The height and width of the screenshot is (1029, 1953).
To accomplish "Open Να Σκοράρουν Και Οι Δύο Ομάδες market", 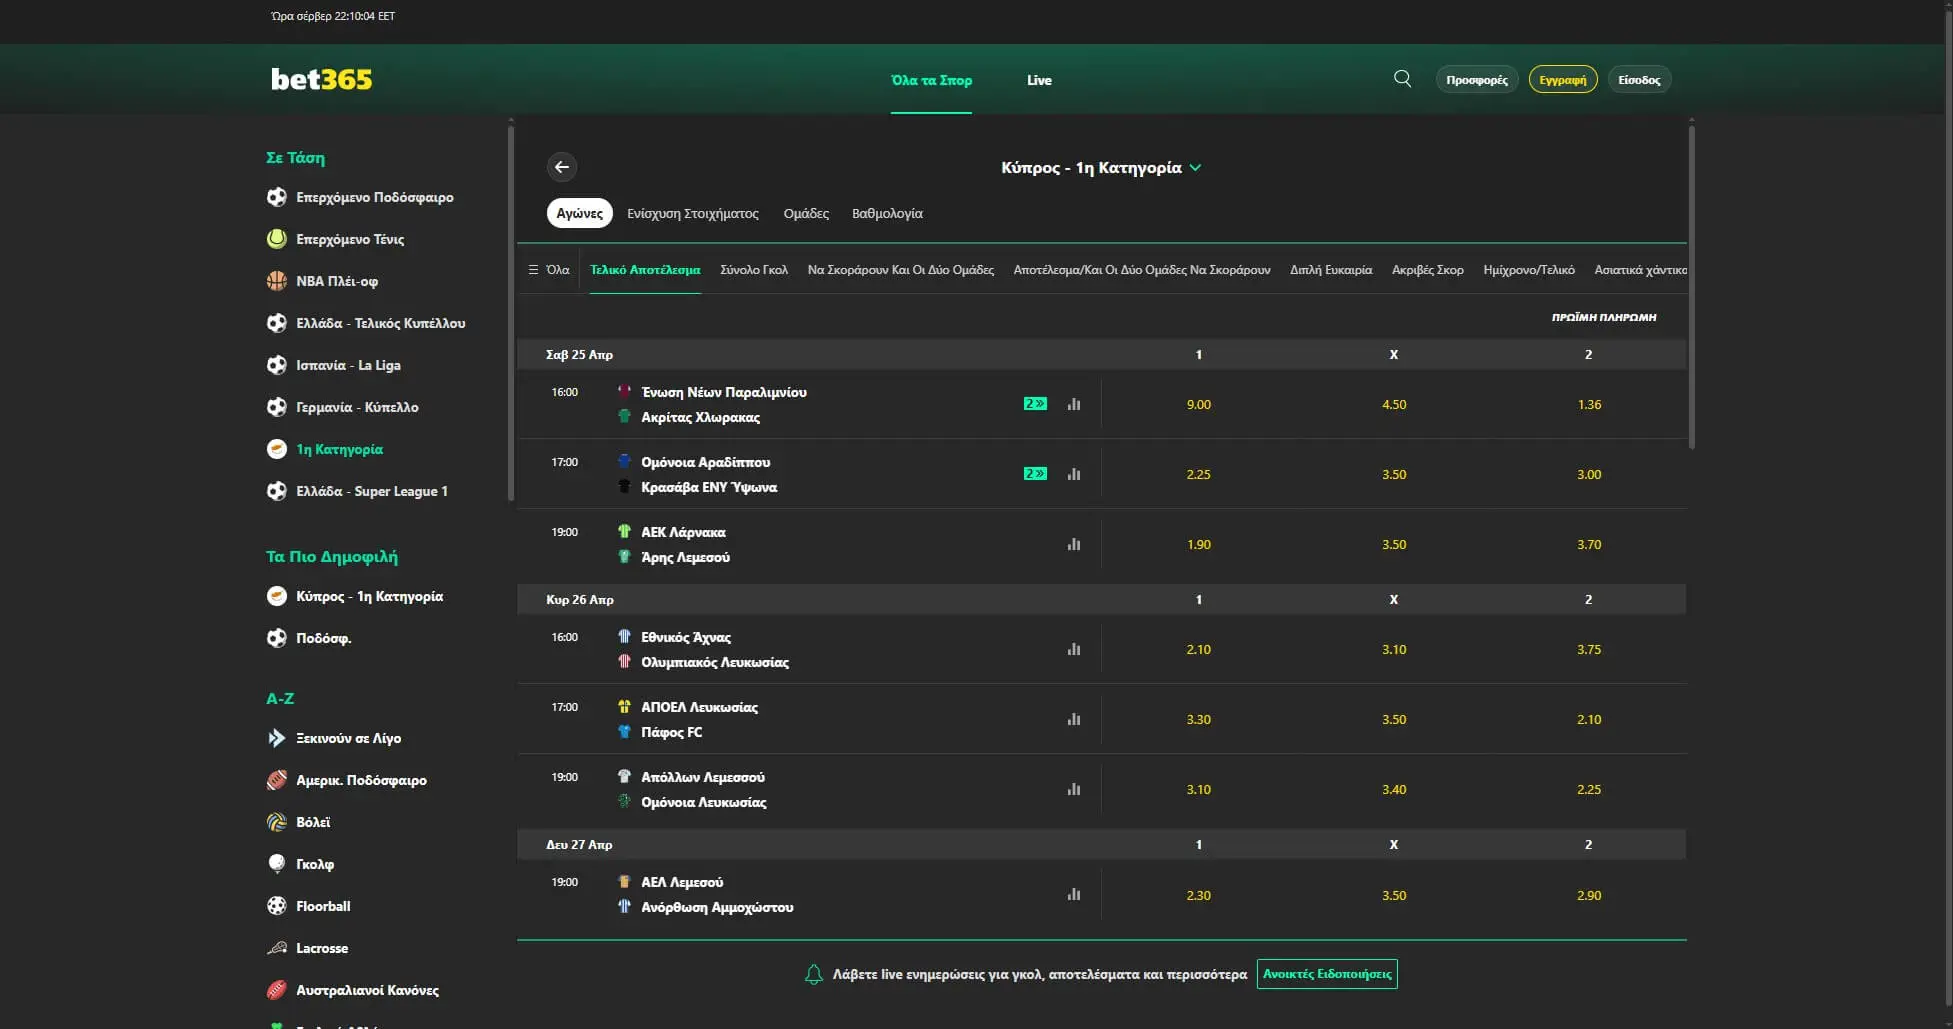I will [901, 270].
